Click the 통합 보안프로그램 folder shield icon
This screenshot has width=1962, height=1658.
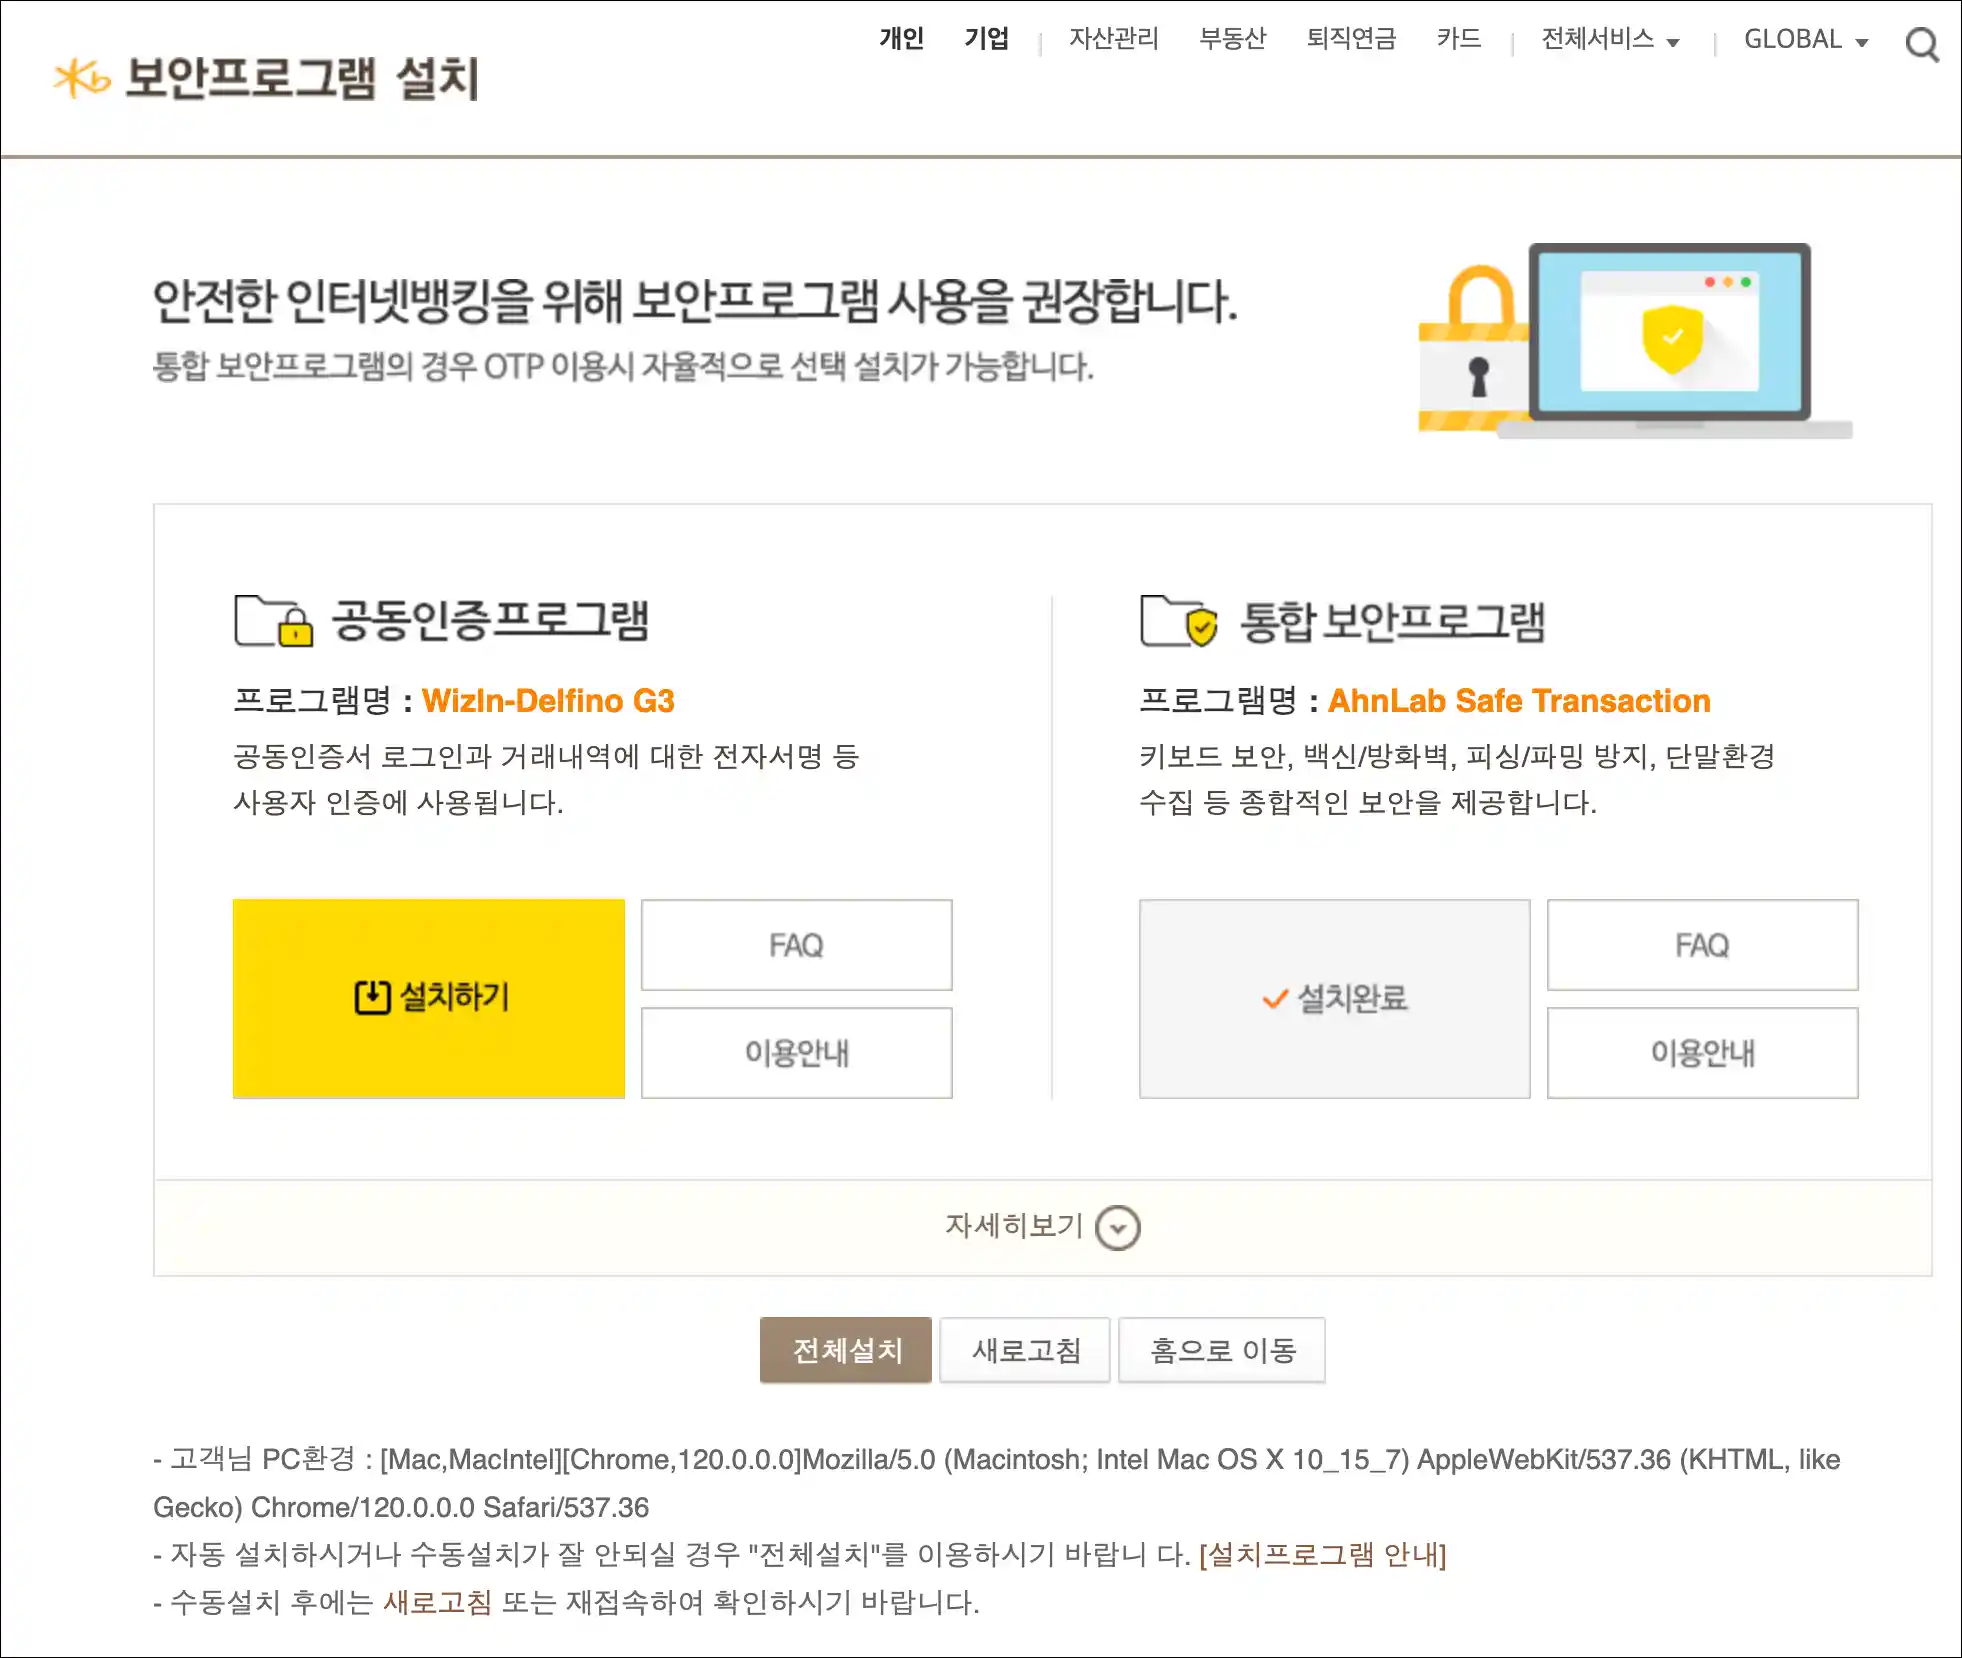coord(1179,621)
